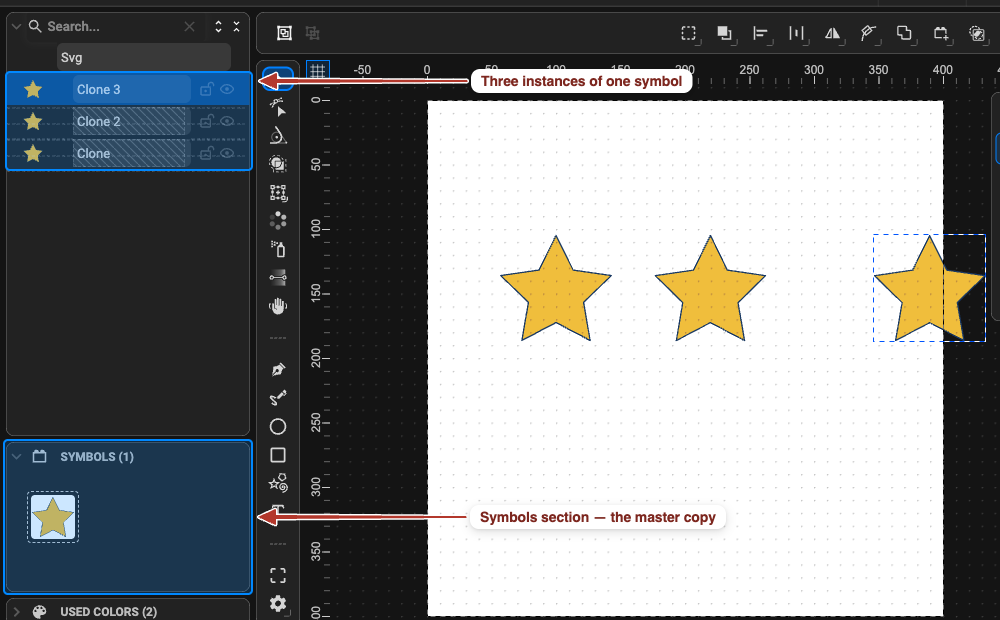The height and width of the screenshot is (620, 1000).
Task: Select the shape builder tool
Action: point(277,164)
